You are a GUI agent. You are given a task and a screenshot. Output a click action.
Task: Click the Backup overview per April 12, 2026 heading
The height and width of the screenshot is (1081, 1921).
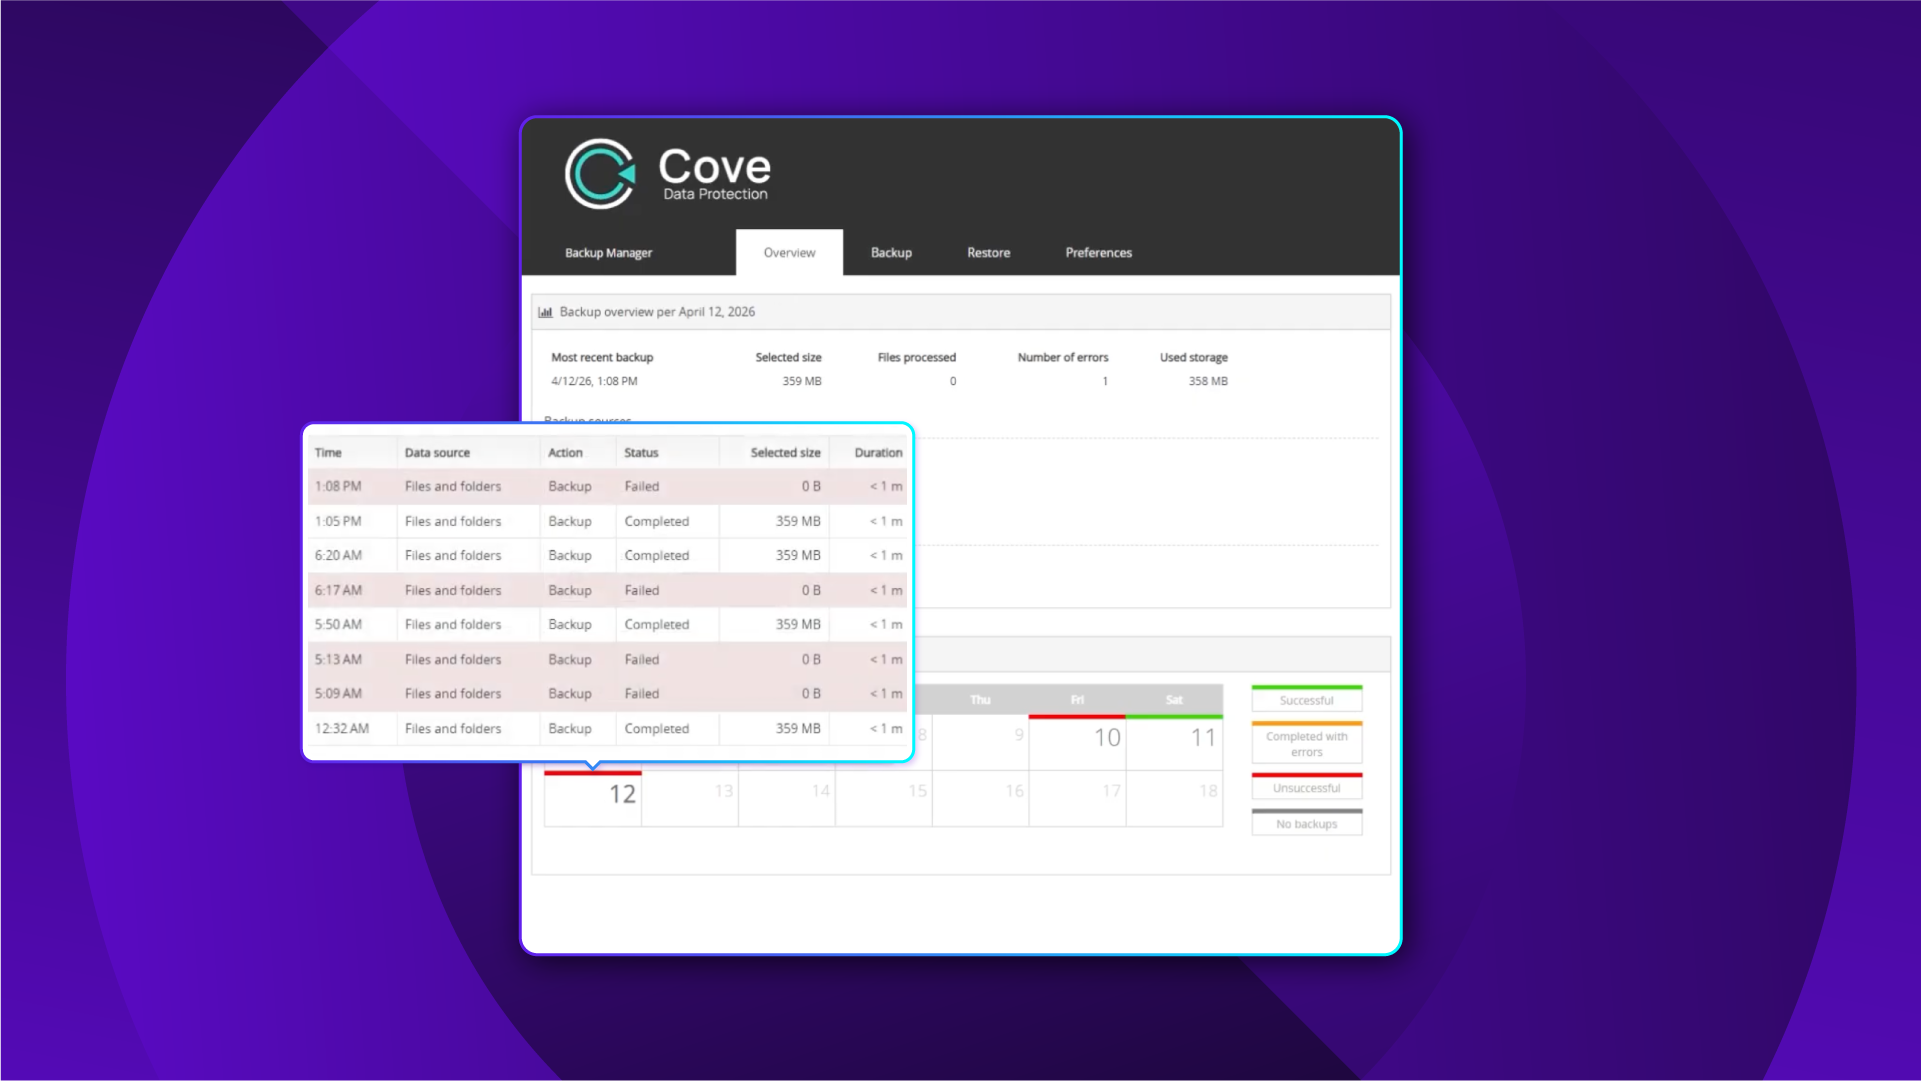coord(657,312)
